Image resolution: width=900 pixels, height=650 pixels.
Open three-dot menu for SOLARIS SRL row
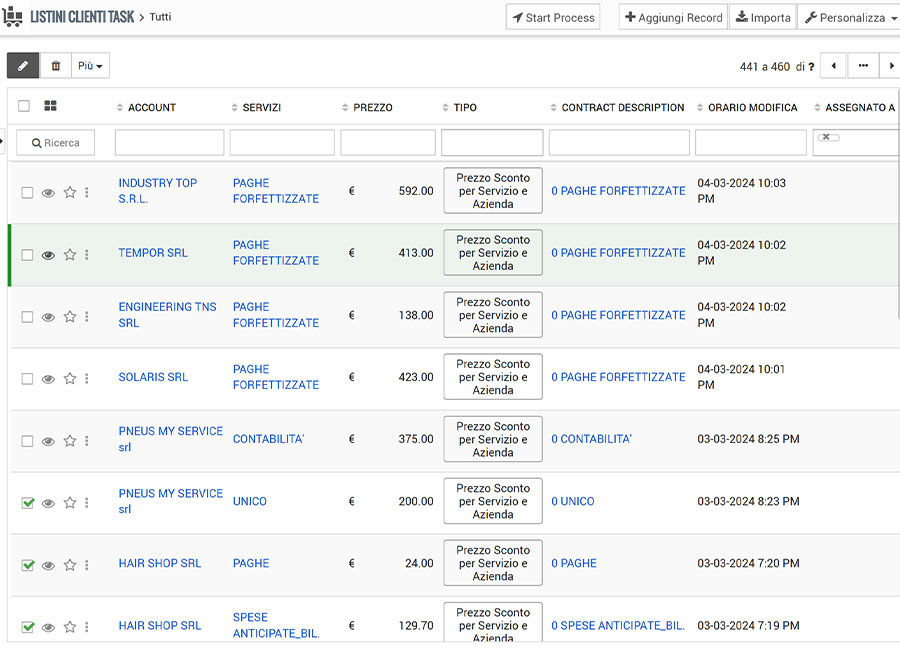pyautogui.click(x=87, y=379)
